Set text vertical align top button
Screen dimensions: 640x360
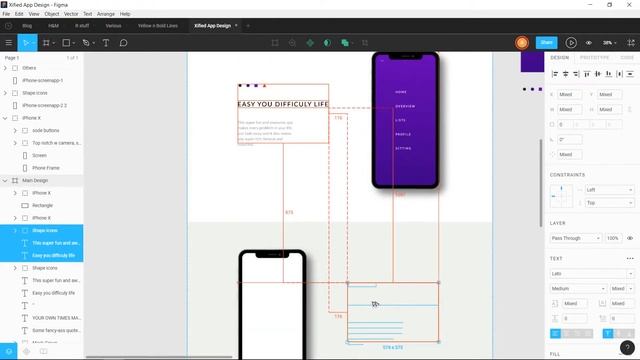(x=608, y=333)
